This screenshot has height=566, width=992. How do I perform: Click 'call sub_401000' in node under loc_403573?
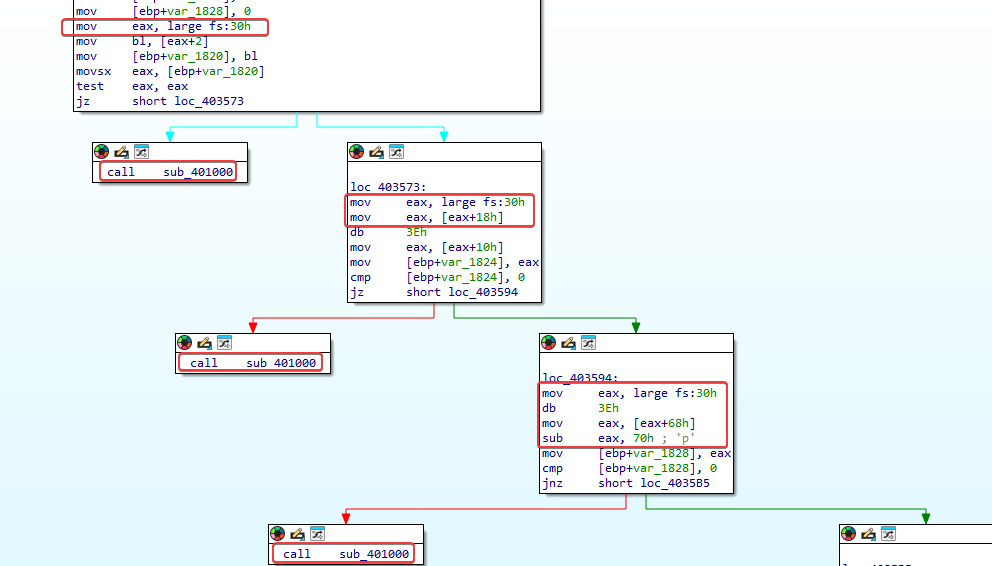252,363
